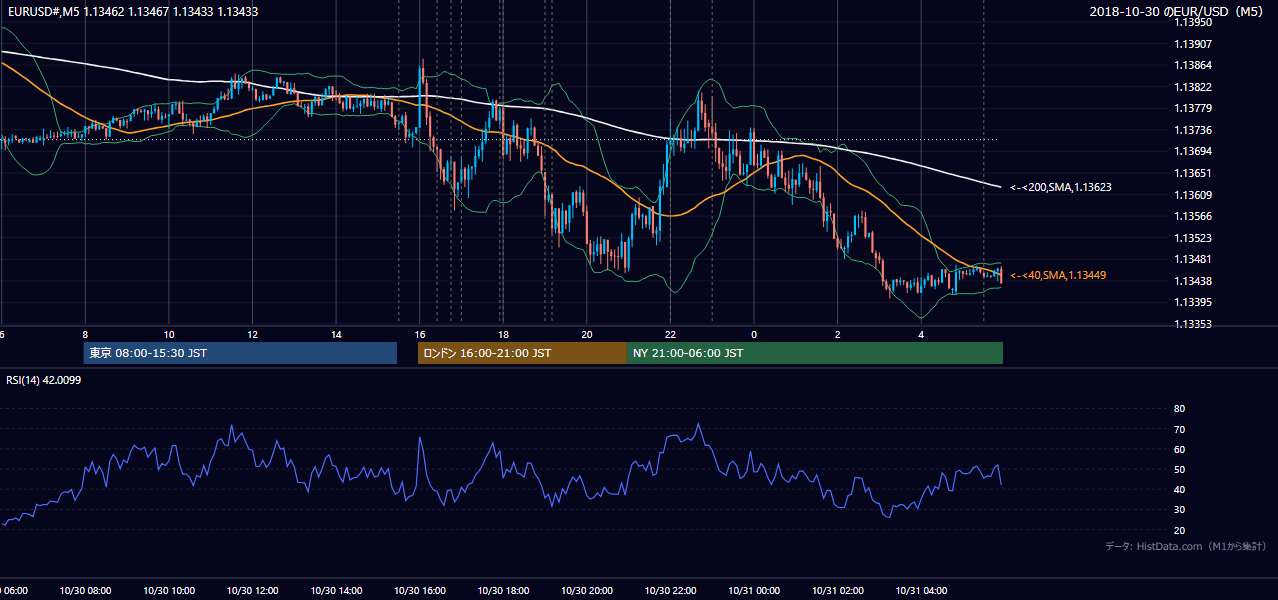The width and height of the screenshot is (1278, 600).
Task: Click bottom date label 10/30 14:00
Action: [x=336, y=591]
